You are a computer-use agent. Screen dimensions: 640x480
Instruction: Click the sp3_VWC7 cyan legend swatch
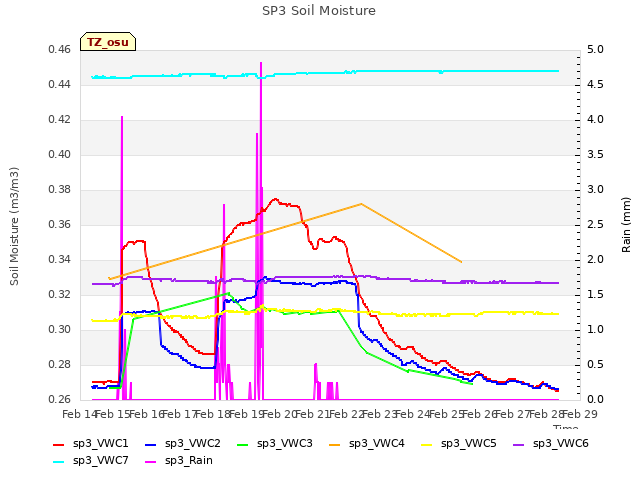[x=59, y=462]
